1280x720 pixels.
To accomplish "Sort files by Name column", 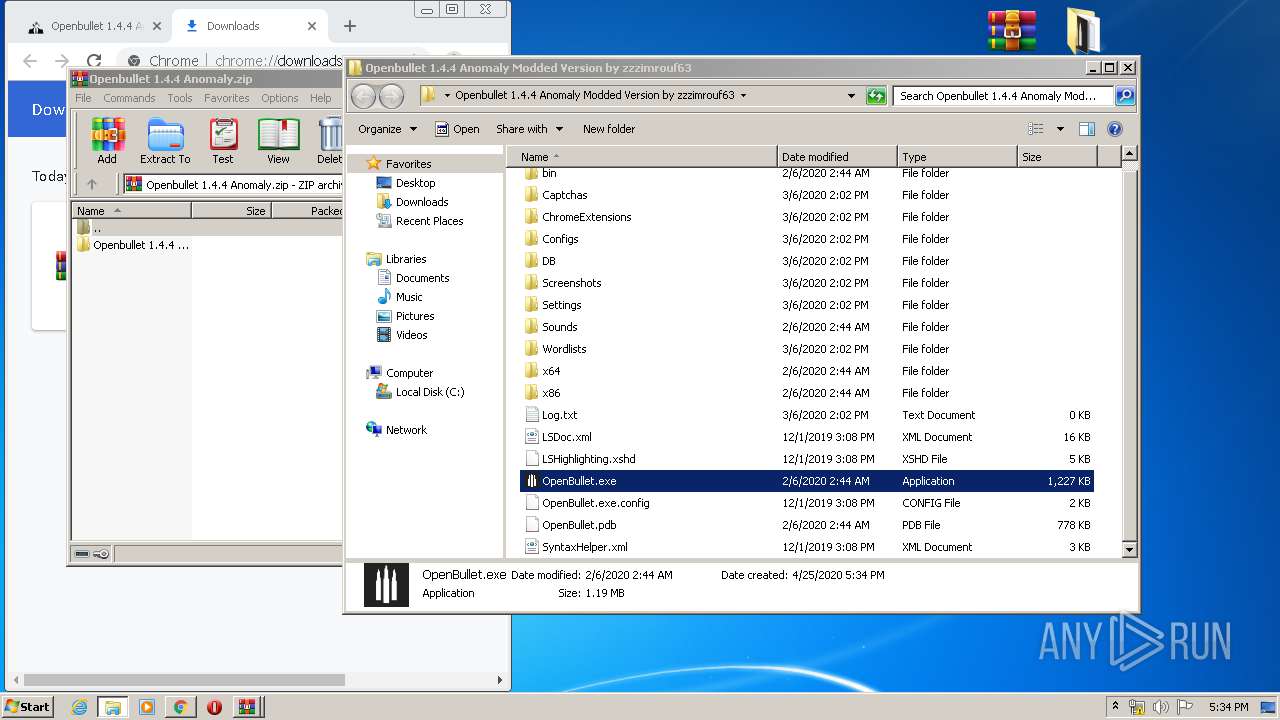I will [642, 157].
